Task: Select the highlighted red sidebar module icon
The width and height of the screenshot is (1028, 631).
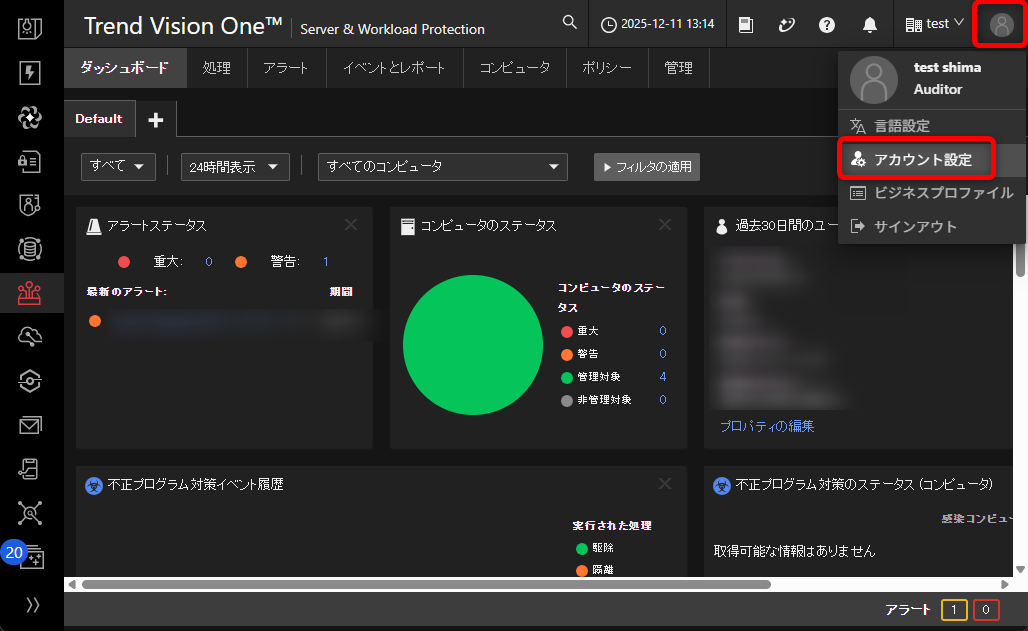Action: [29, 293]
